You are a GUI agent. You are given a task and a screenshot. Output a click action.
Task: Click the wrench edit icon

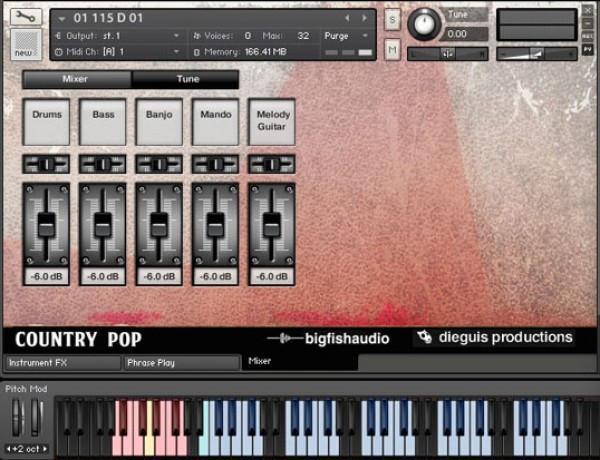click(x=26, y=17)
